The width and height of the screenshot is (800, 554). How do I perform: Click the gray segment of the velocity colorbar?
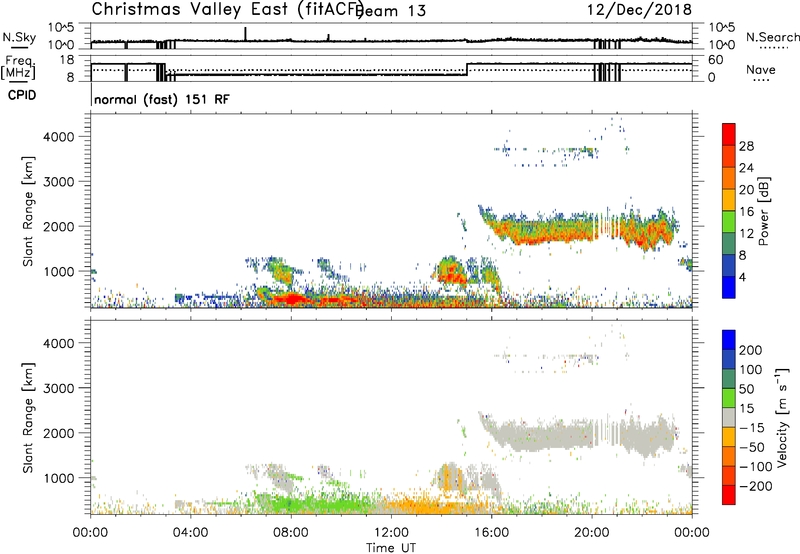click(x=729, y=417)
